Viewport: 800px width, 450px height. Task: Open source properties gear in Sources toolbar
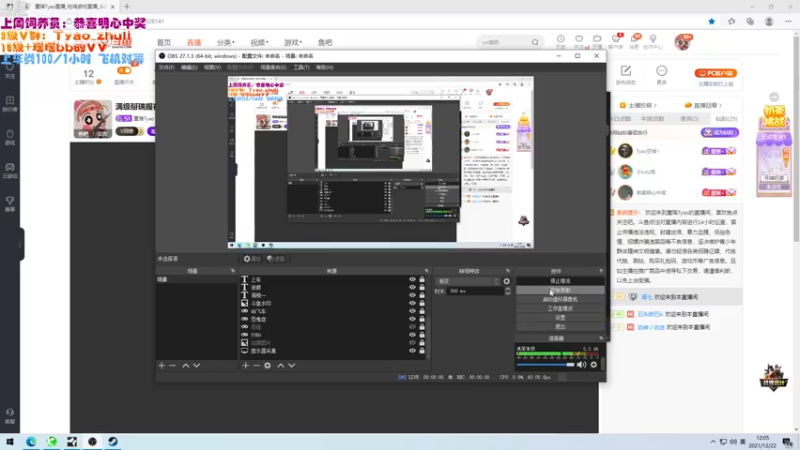click(x=267, y=365)
